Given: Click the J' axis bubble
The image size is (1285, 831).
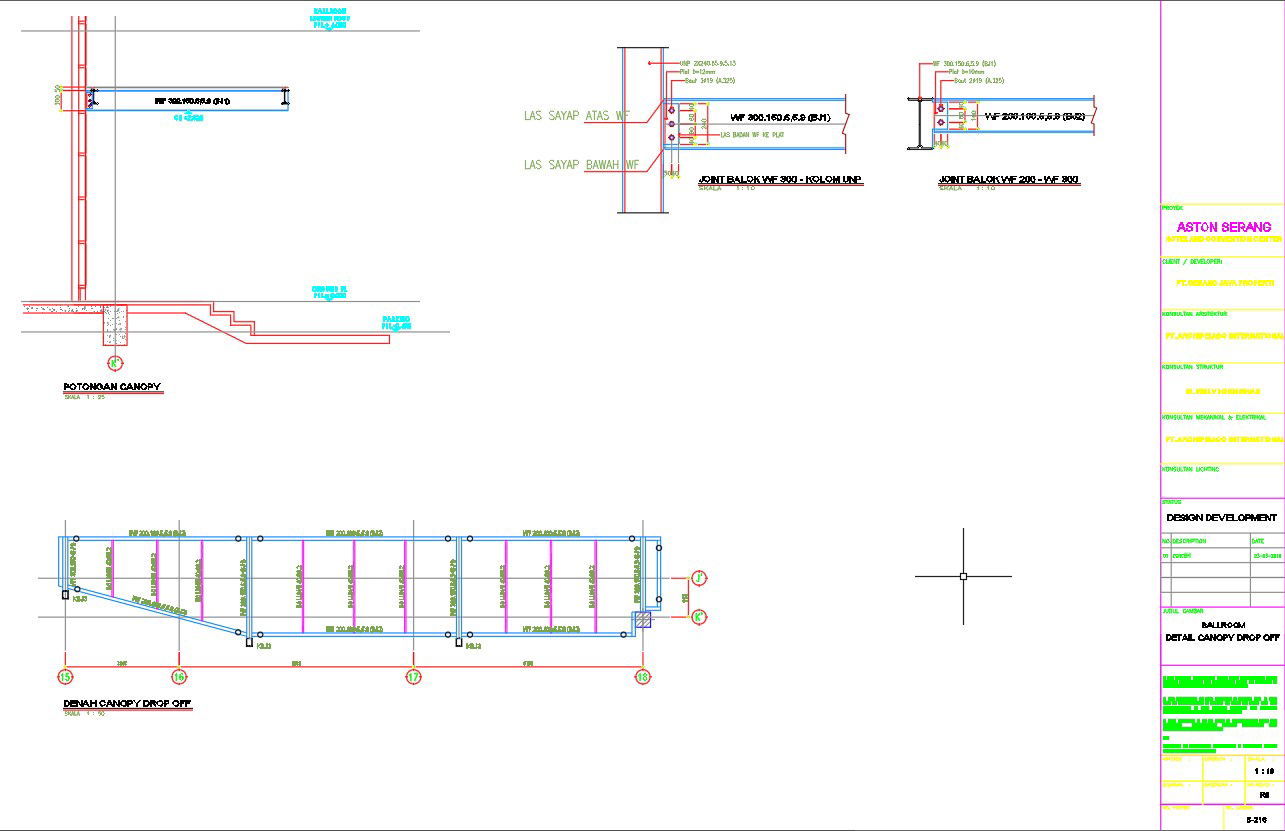Looking at the screenshot, I should pos(700,578).
